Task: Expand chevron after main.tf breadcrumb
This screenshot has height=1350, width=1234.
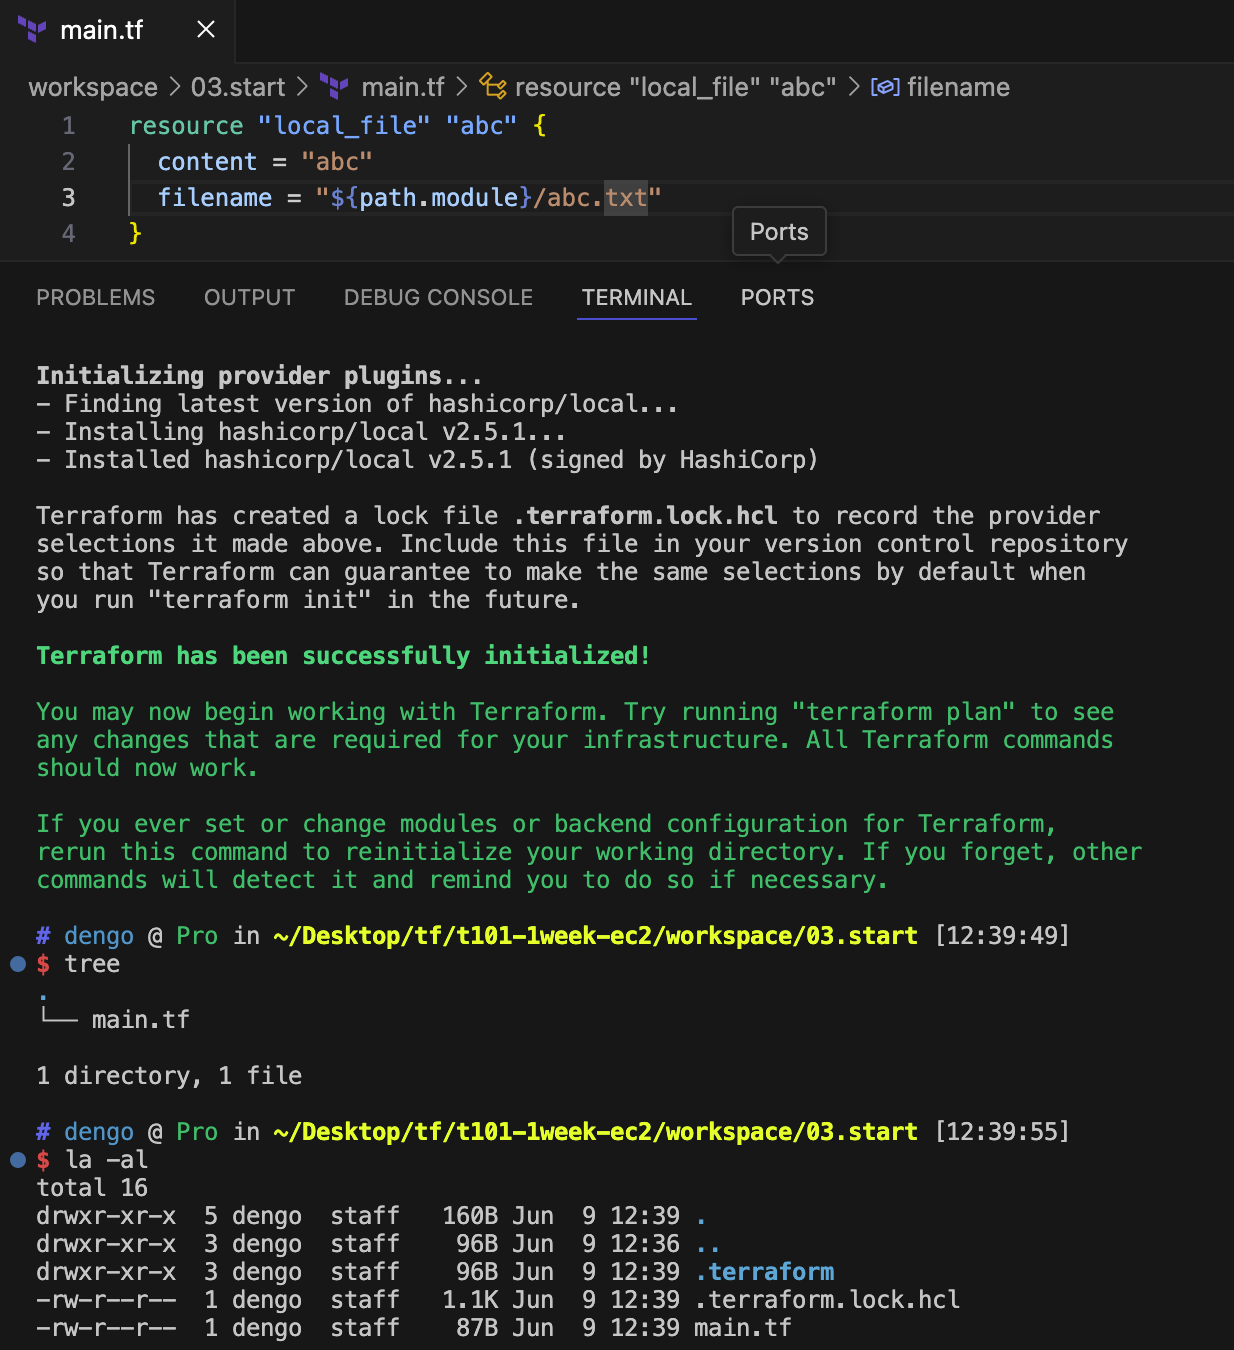Action: click(461, 87)
